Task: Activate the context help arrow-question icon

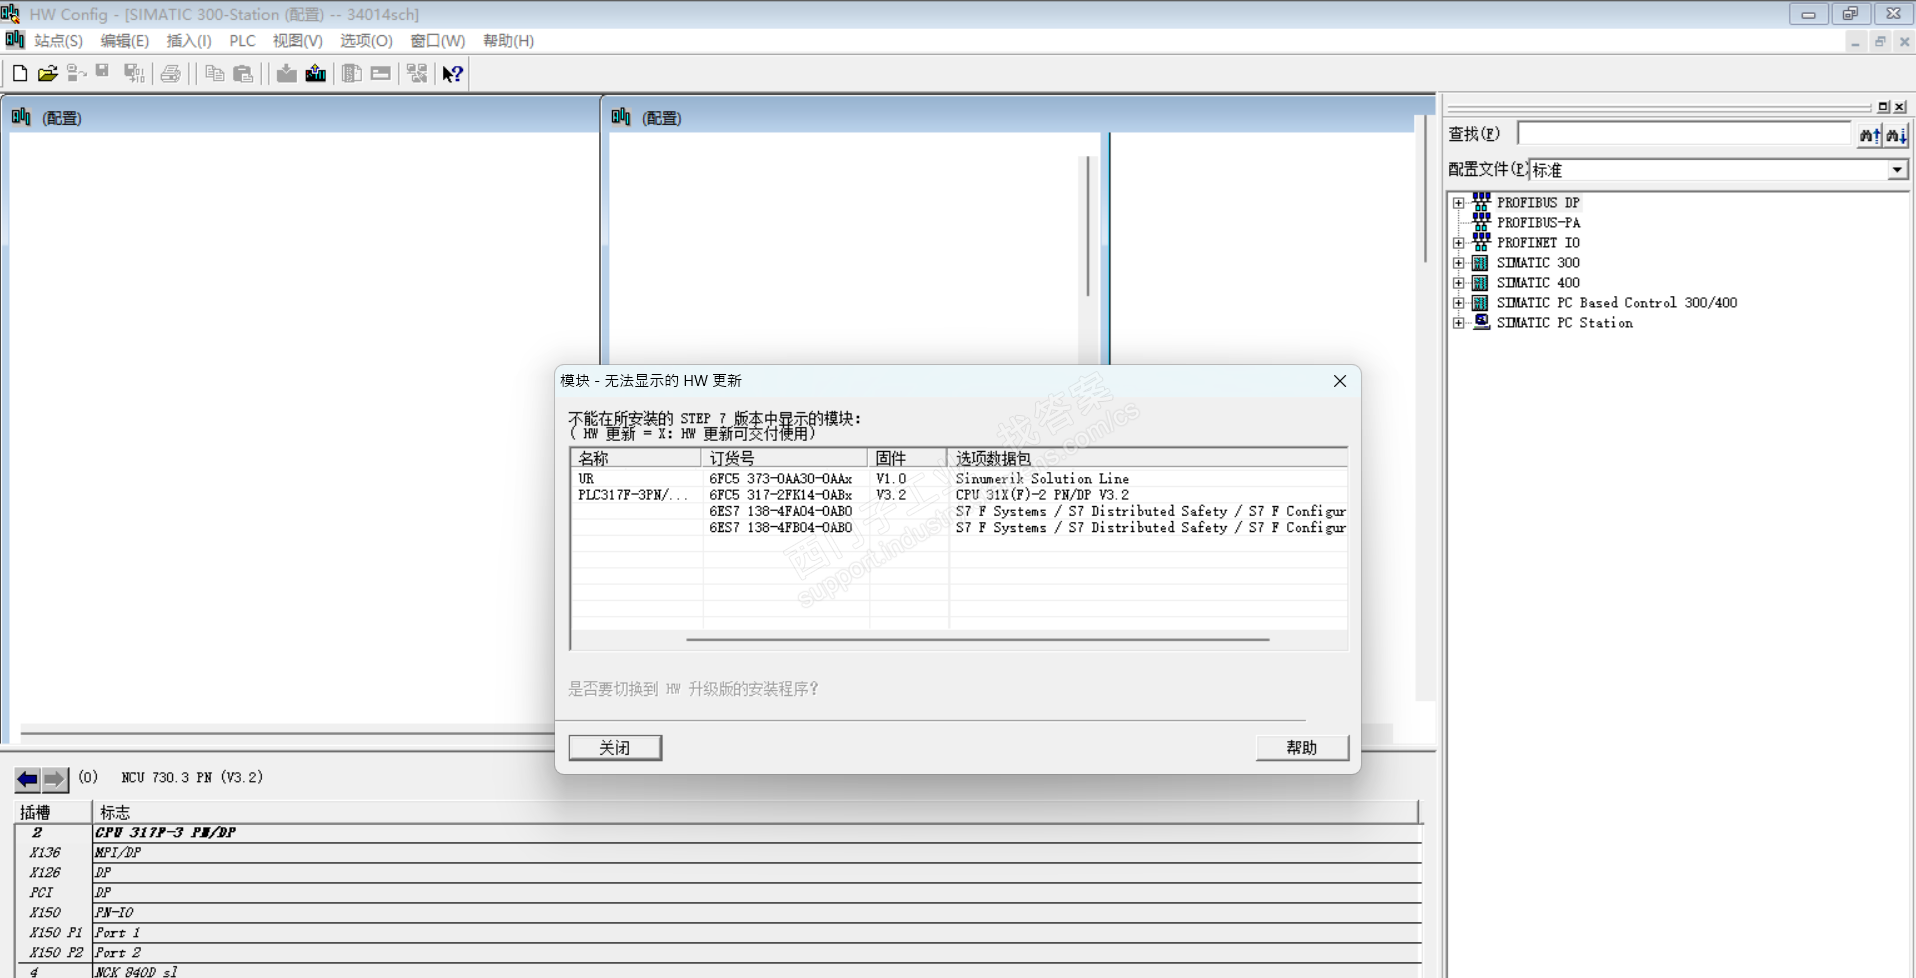Action: coord(453,73)
